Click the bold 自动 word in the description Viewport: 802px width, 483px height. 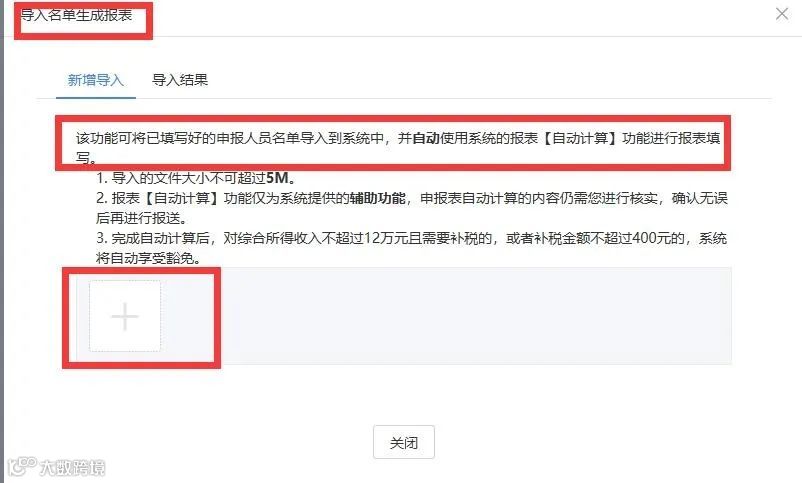click(x=426, y=138)
